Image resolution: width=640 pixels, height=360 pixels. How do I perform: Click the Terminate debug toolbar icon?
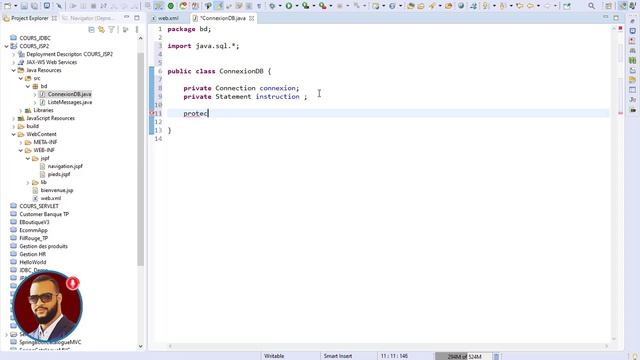tap(93, 6)
